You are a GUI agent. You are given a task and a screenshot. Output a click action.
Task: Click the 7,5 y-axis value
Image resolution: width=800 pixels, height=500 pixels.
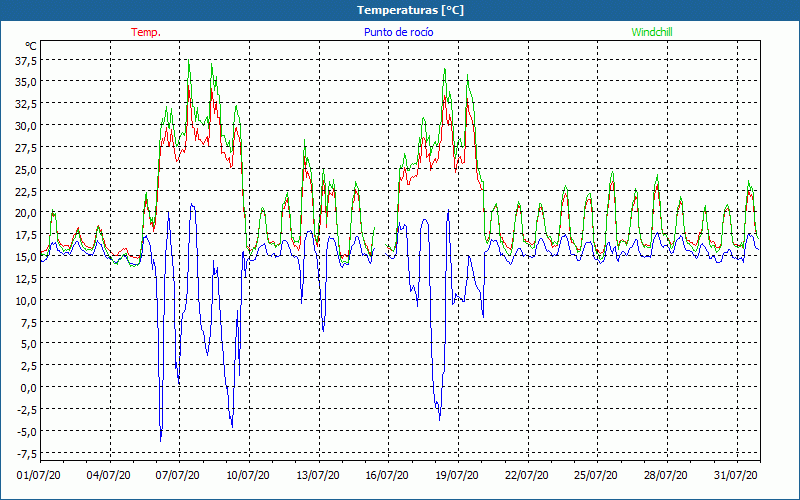click(x=28, y=322)
